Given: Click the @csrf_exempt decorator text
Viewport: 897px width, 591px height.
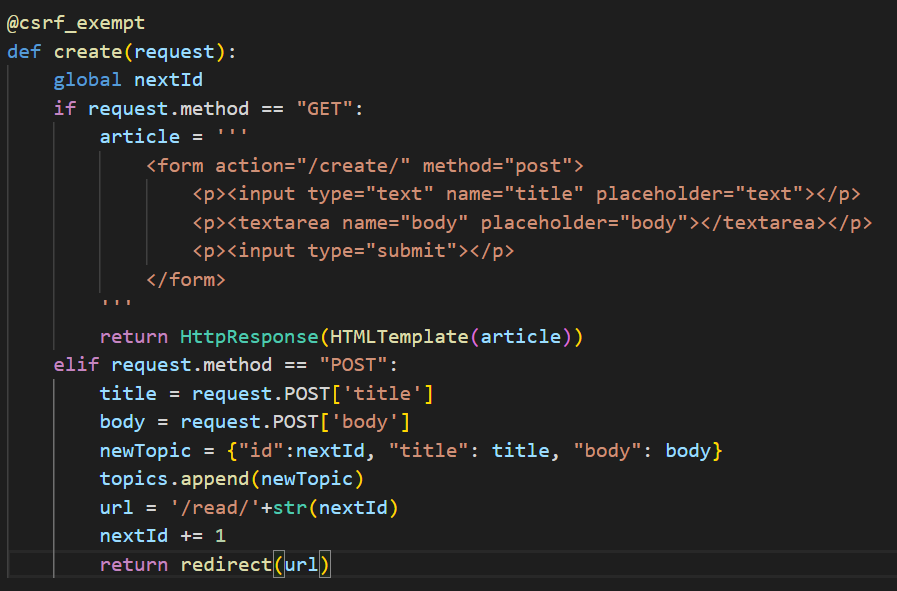Looking at the screenshot, I should 76,23.
